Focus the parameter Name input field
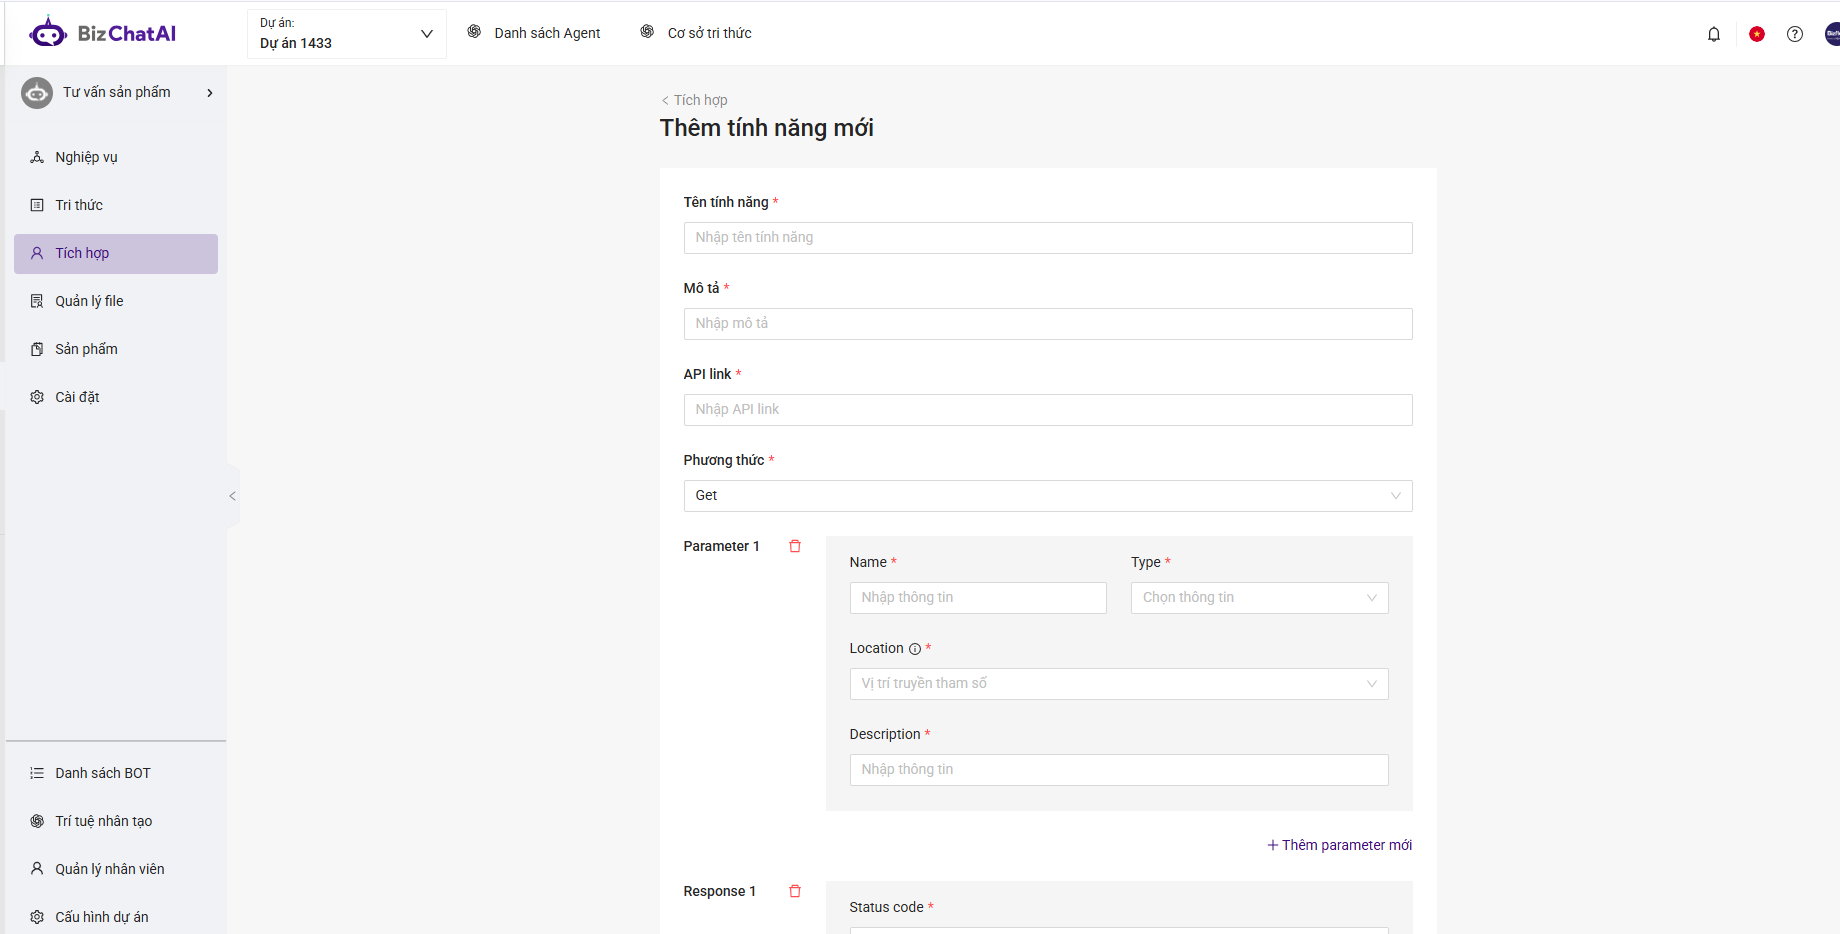This screenshot has width=1840, height=934. [x=978, y=598]
